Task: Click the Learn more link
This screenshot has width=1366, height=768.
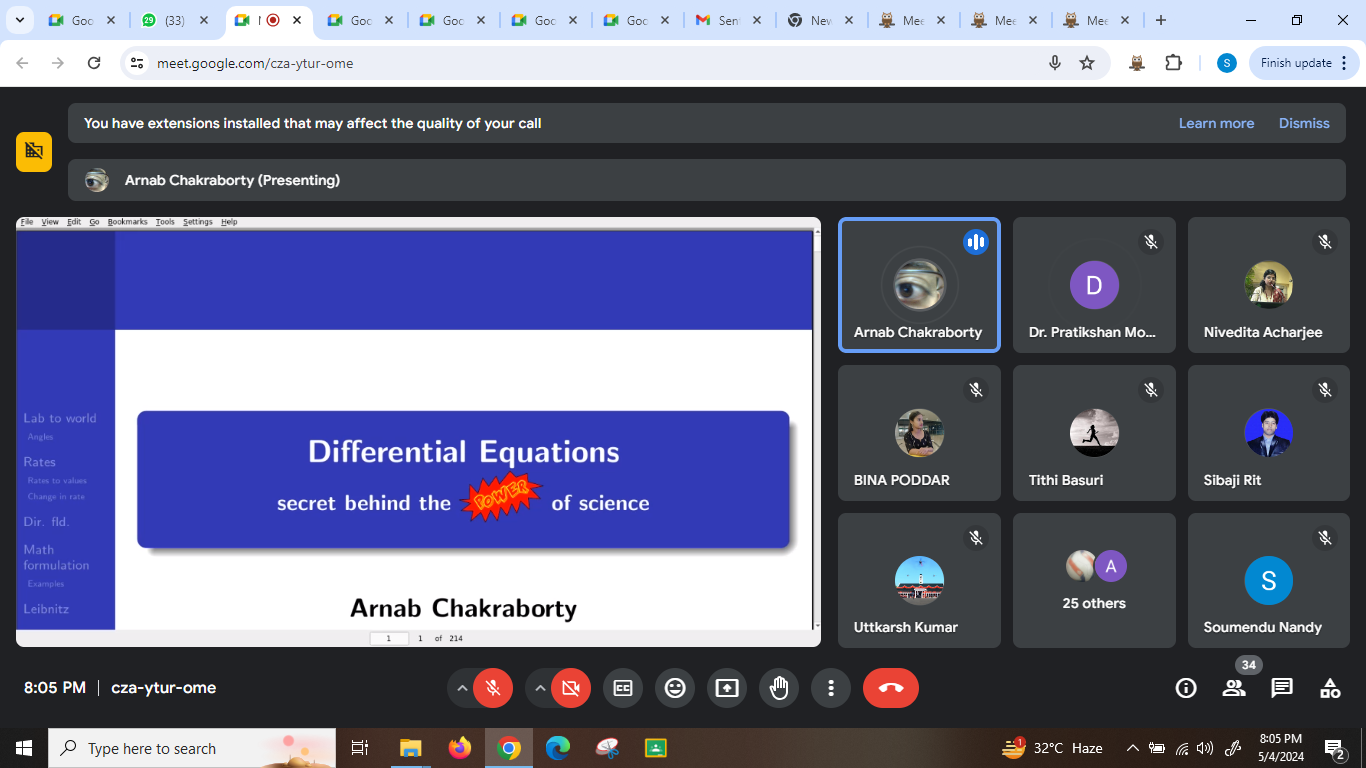Action: point(1216,123)
